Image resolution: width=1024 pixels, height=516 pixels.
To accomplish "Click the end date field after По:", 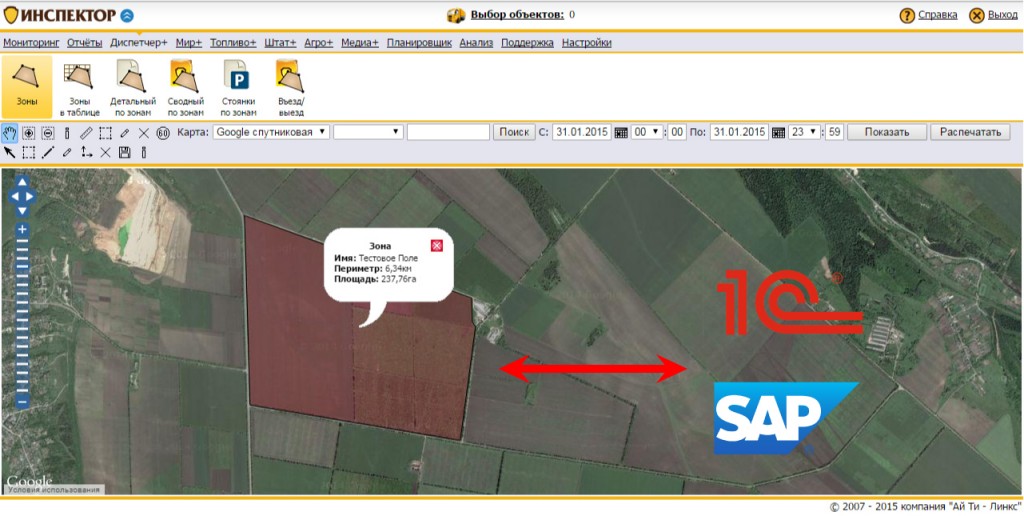I will tap(739, 132).
